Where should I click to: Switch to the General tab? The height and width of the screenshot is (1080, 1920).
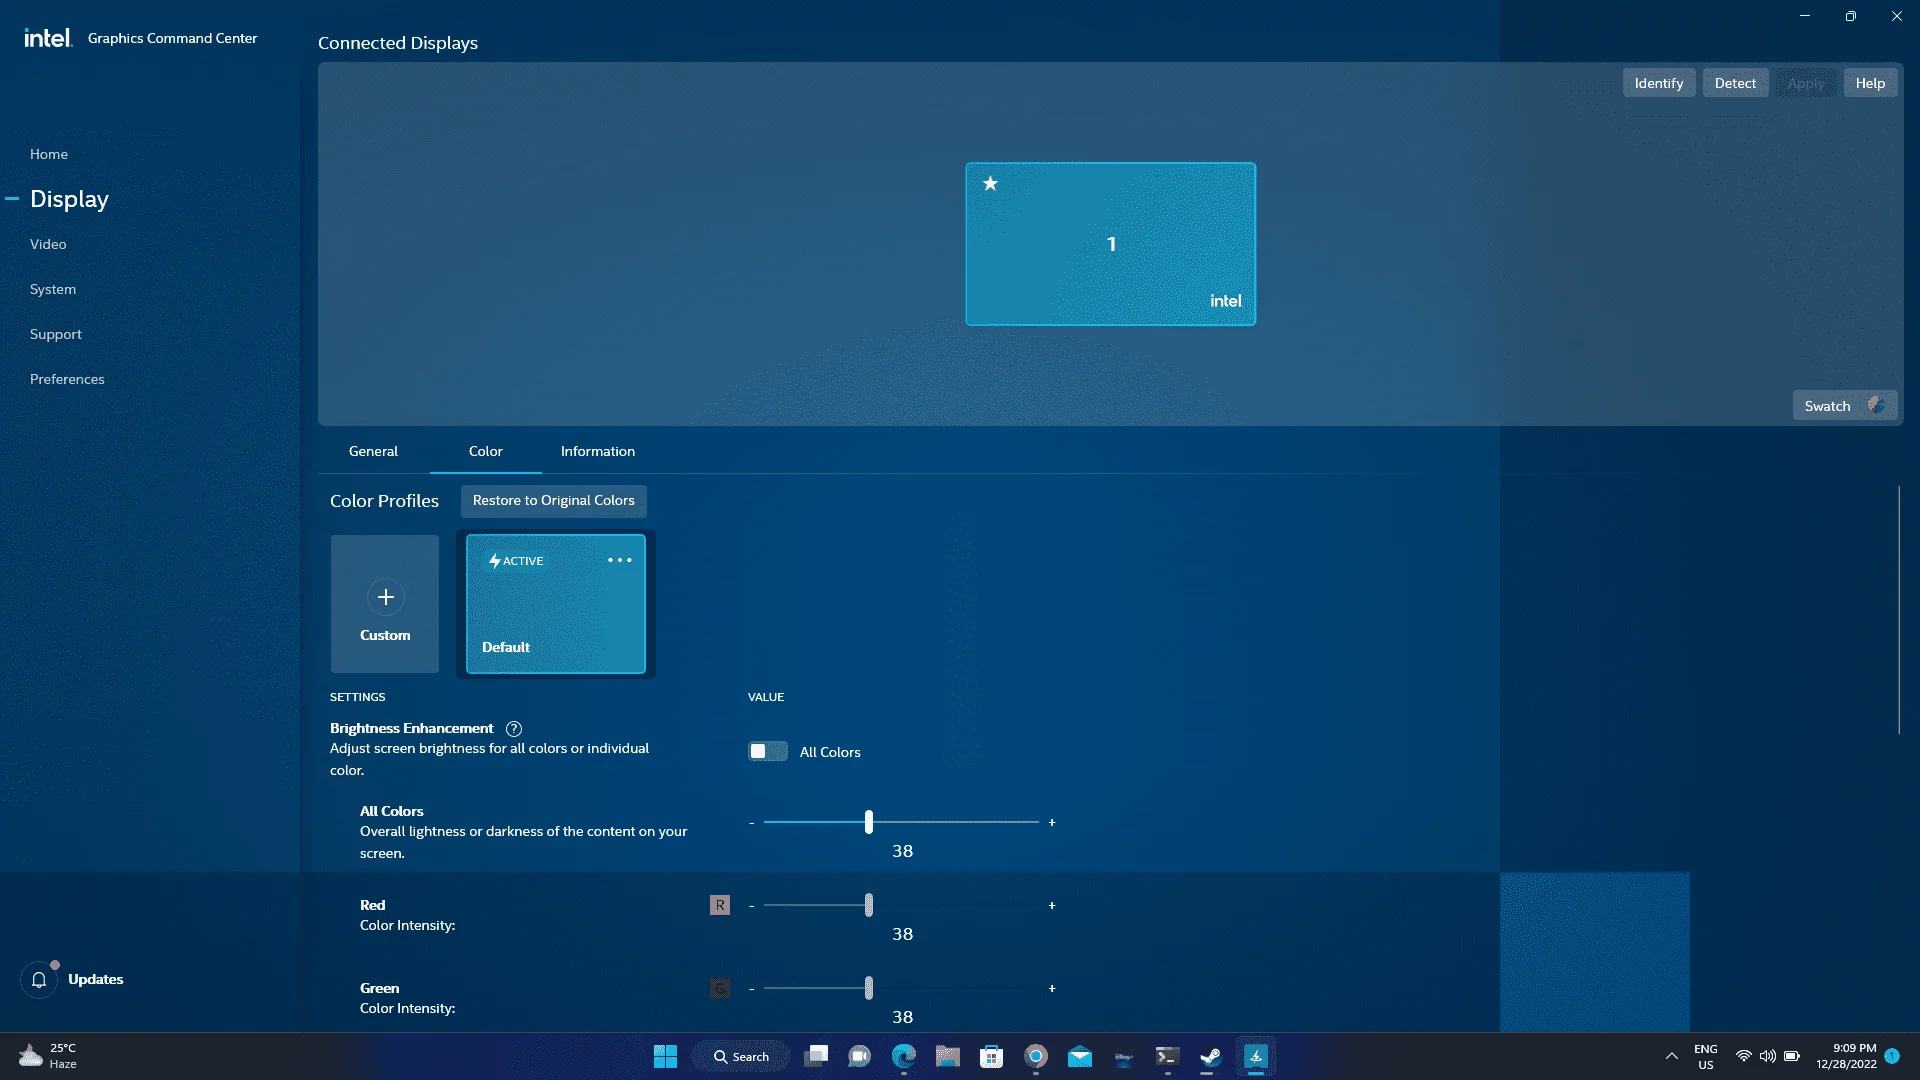pos(373,451)
